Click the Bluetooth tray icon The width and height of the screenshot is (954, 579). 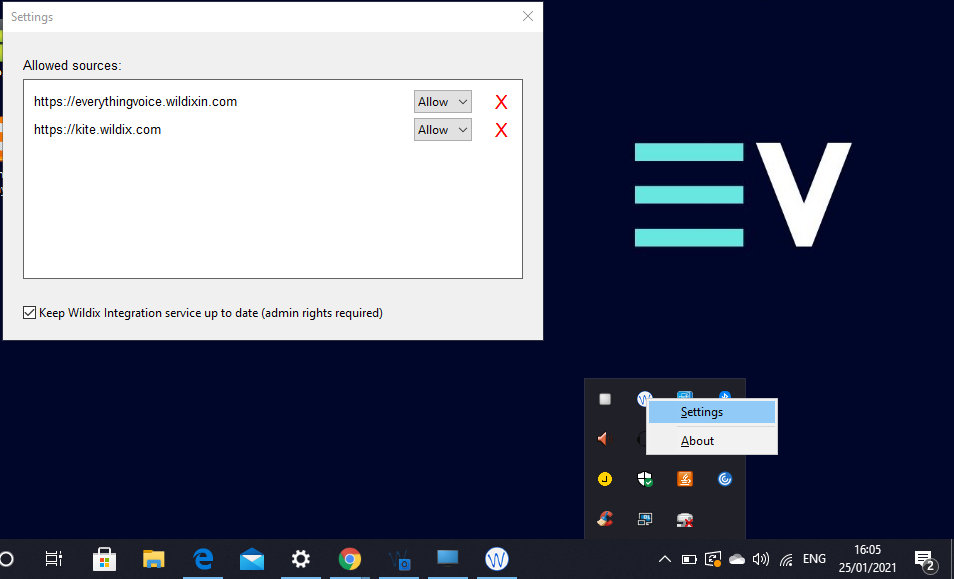click(725, 395)
